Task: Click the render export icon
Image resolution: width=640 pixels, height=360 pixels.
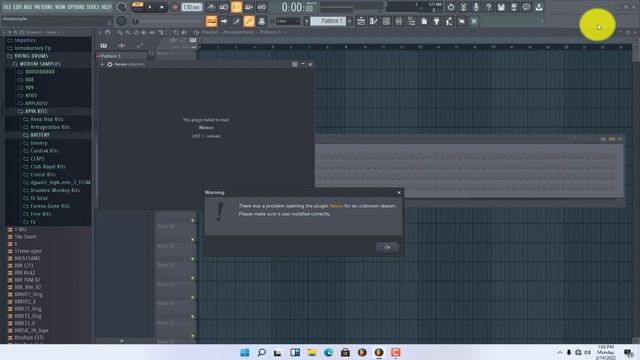Action: click(x=514, y=7)
